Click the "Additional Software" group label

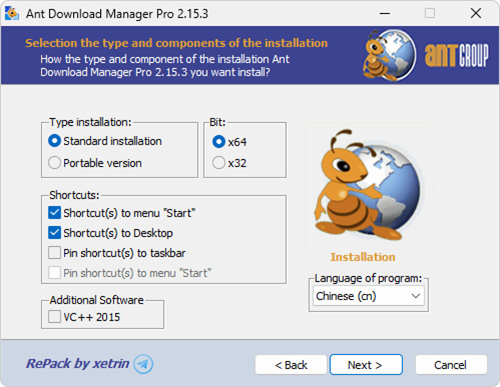(97, 300)
